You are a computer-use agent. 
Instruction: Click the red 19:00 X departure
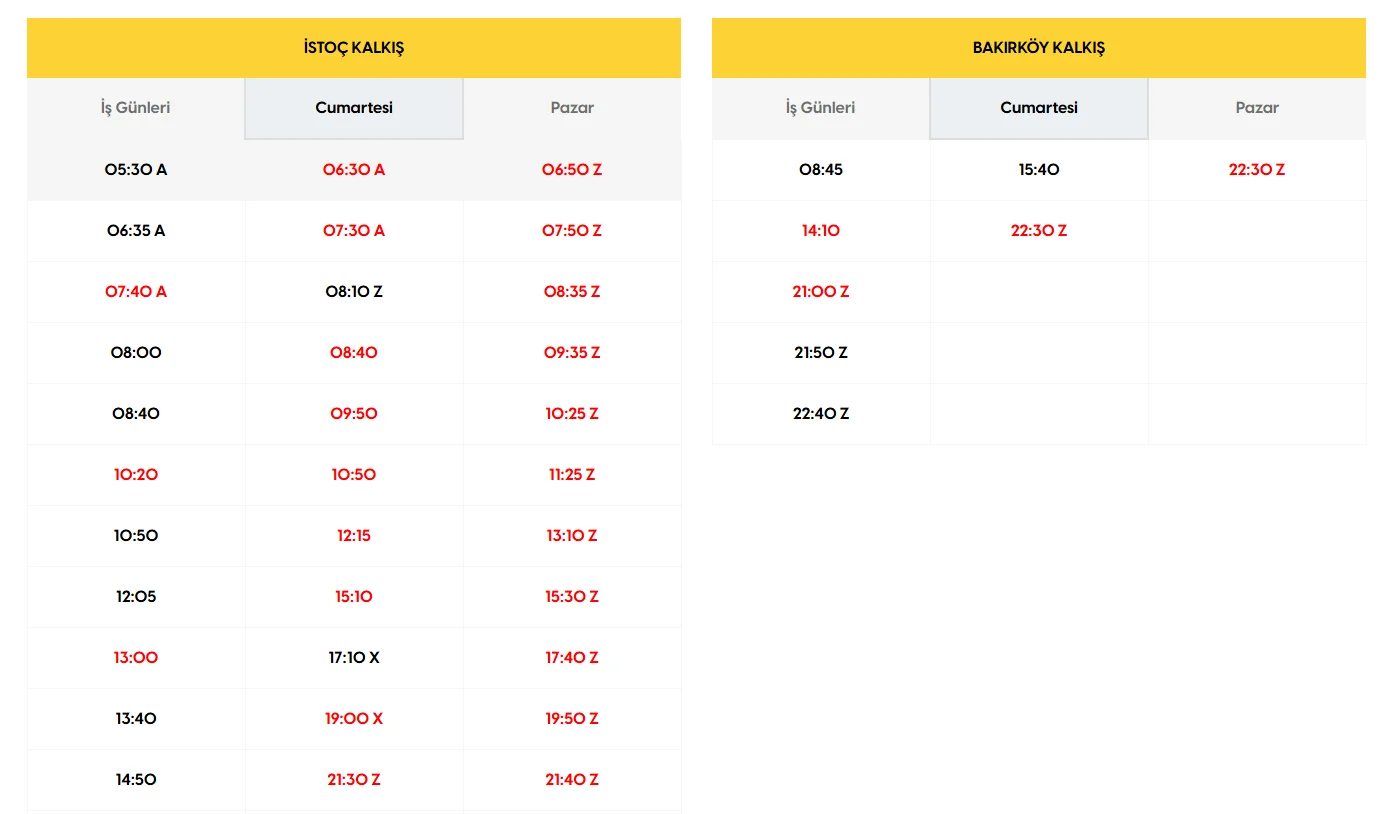[354, 719]
